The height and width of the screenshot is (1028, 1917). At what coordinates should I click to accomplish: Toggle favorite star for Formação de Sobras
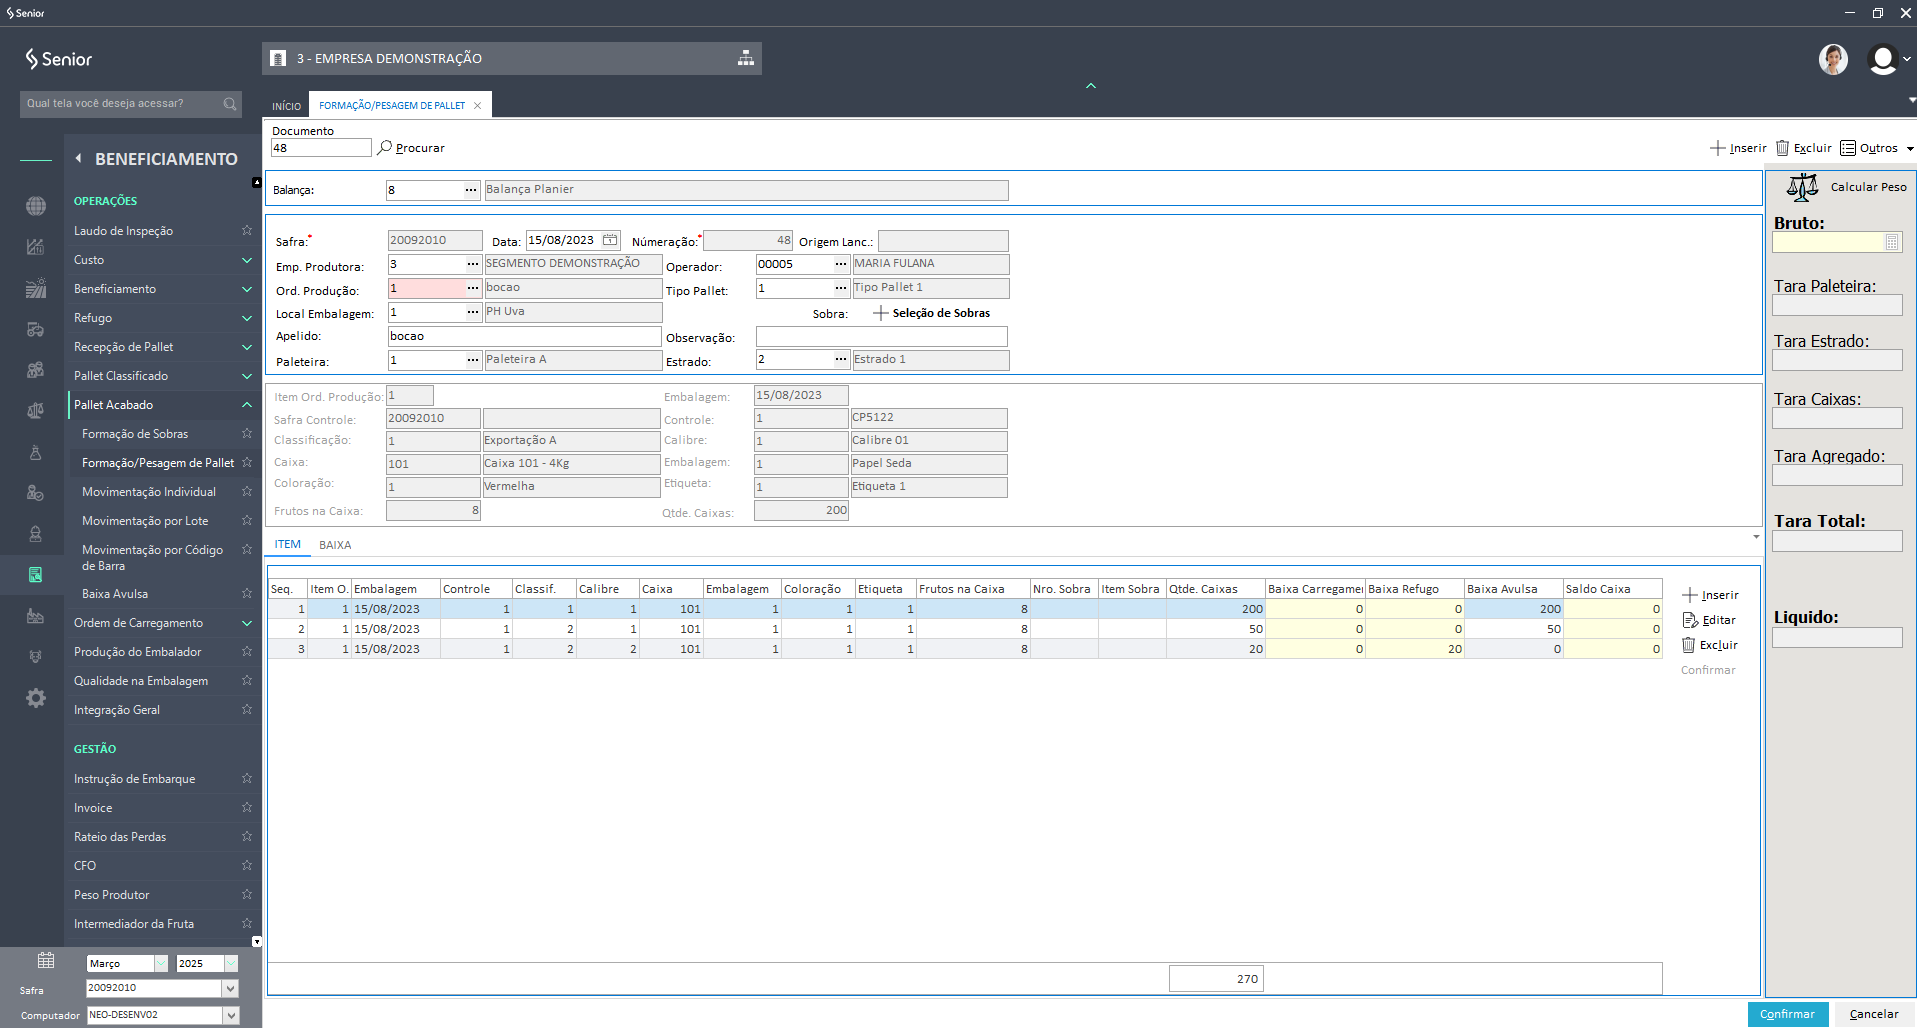pyautogui.click(x=246, y=434)
